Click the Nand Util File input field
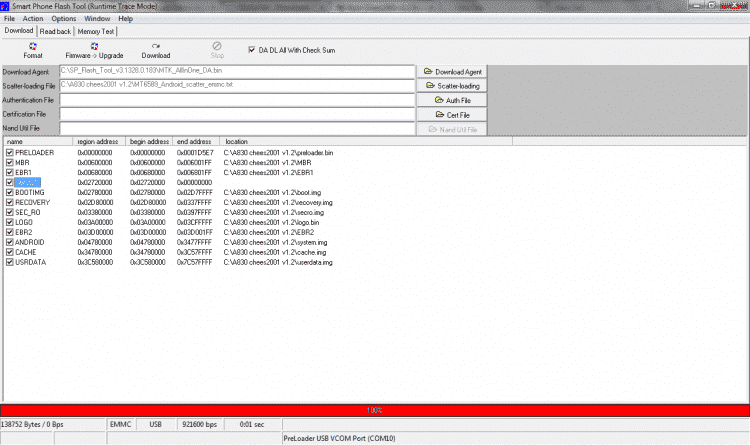This screenshot has height=445, width=750. 237,128
